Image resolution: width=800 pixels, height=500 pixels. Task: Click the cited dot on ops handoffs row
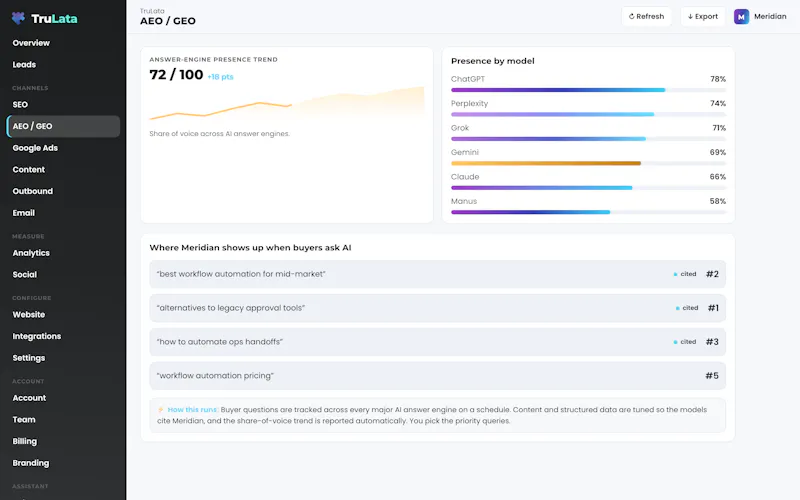(675, 342)
